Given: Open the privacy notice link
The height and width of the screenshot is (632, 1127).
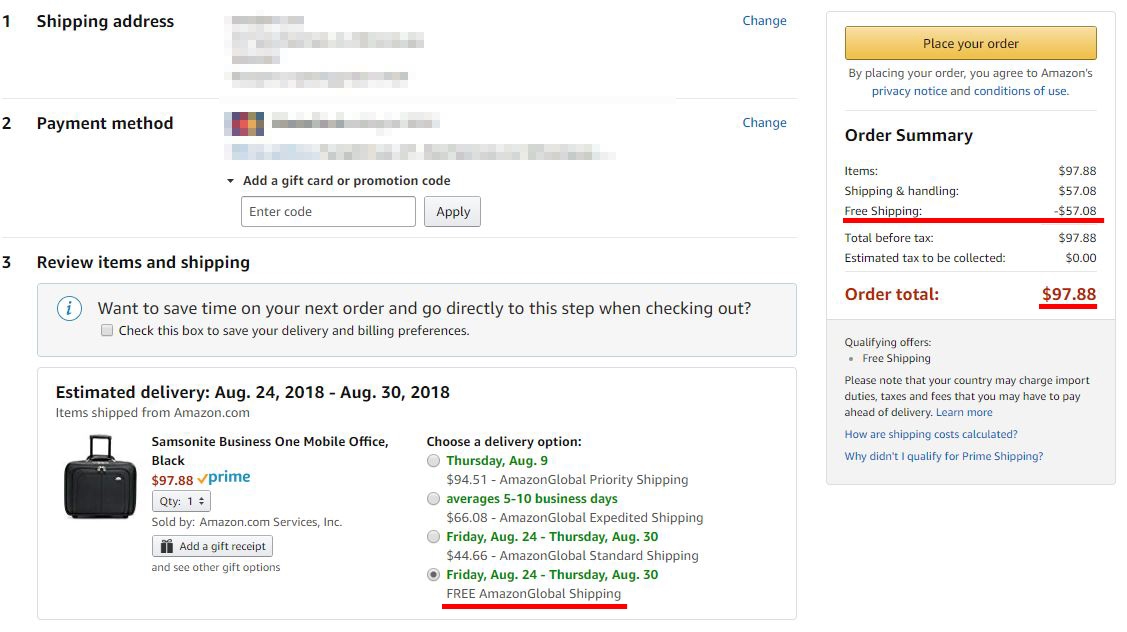Looking at the screenshot, I should click(x=909, y=91).
